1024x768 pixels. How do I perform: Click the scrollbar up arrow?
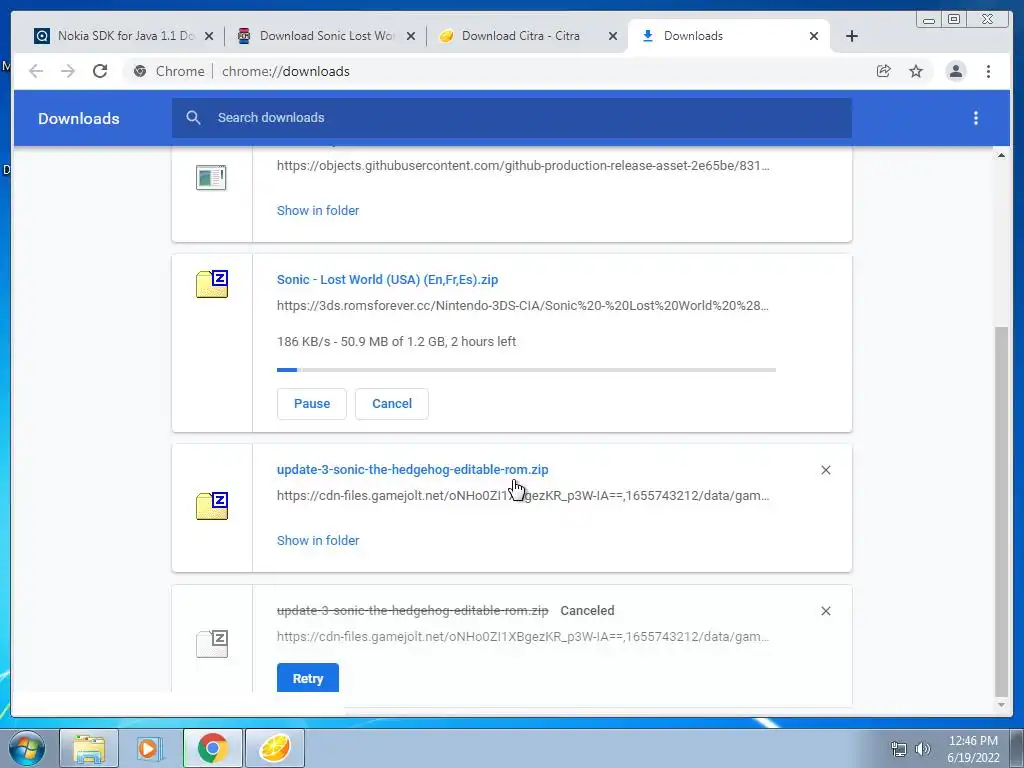coord(1001,155)
